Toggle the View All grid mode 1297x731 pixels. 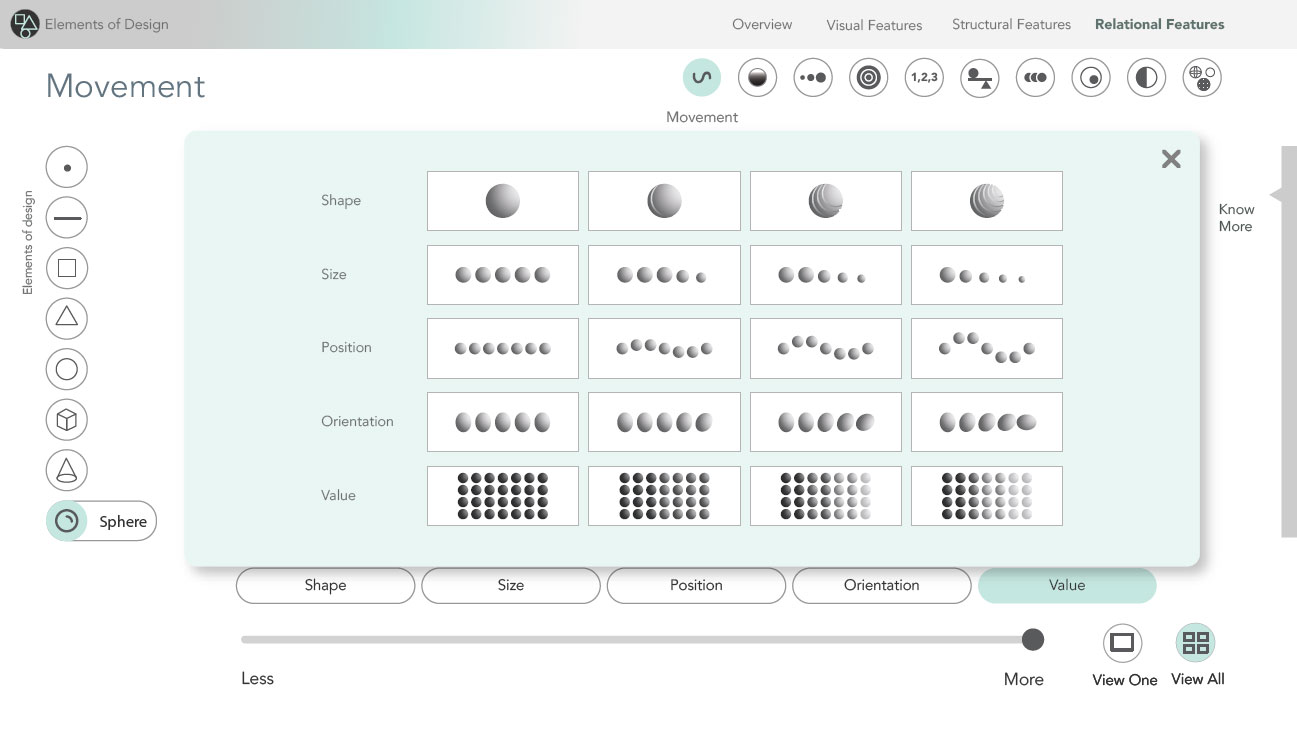[1195, 642]
